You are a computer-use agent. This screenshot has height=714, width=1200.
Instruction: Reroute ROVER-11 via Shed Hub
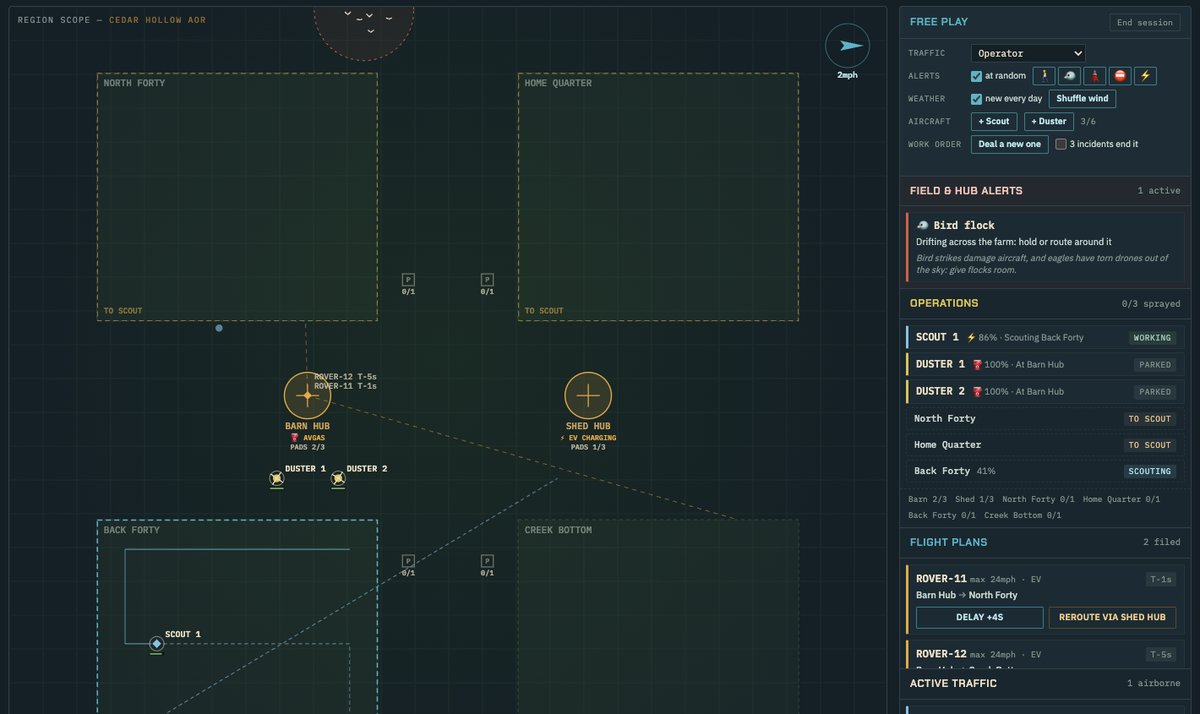pyautogui.click(x=1112, y=617)
